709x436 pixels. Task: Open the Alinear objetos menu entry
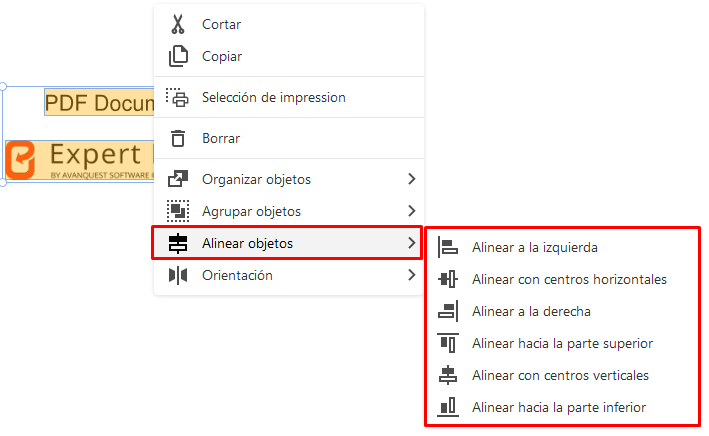click(287, 243)
